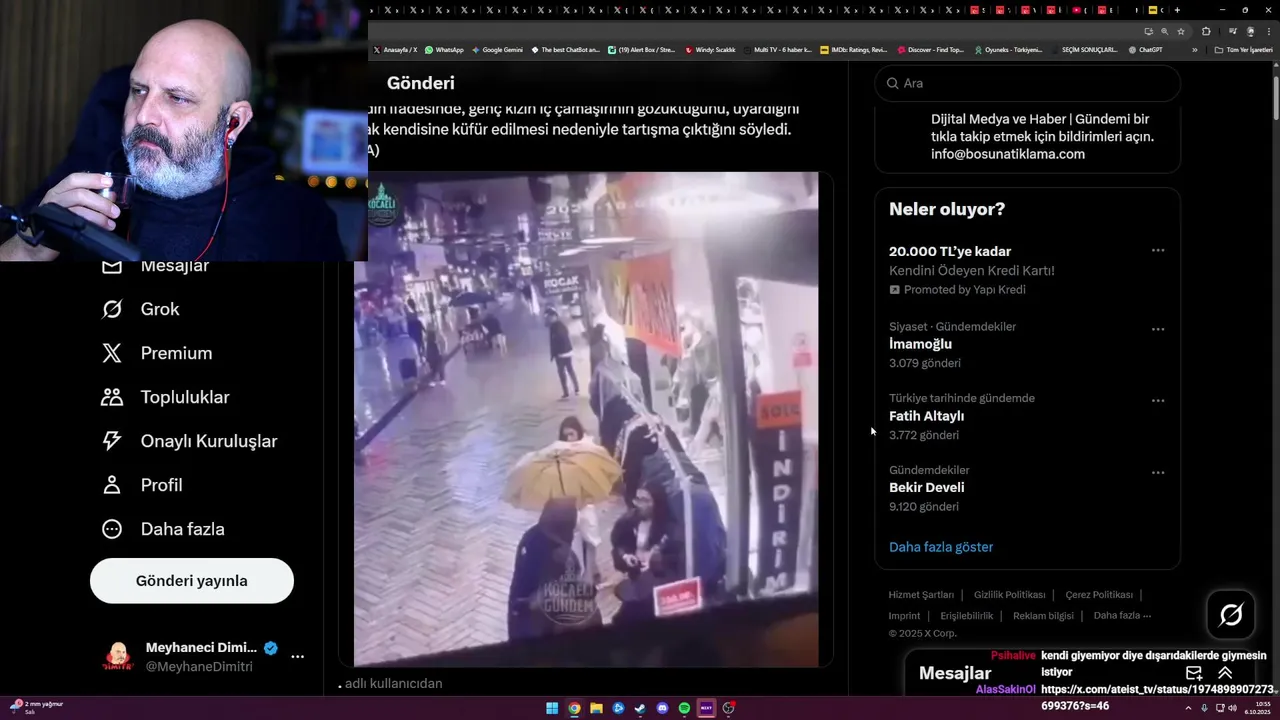The image size is (1280, 720).
Task: Open options for Yapı Kredi promoted trend
Action: point(1158,251)
